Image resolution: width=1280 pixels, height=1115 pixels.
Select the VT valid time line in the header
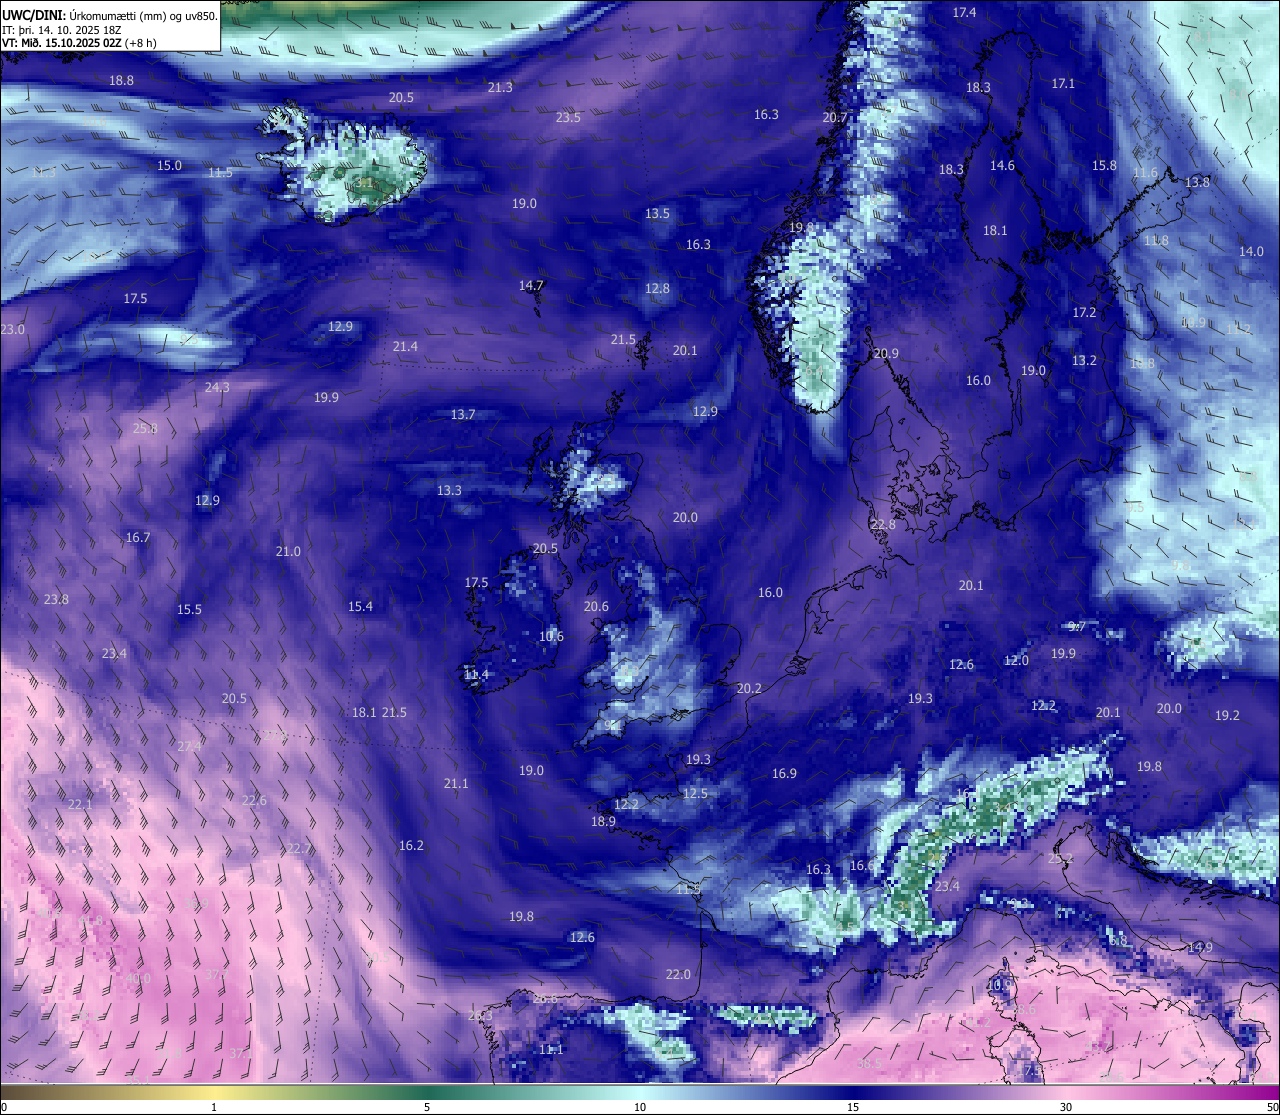(79, 43)
